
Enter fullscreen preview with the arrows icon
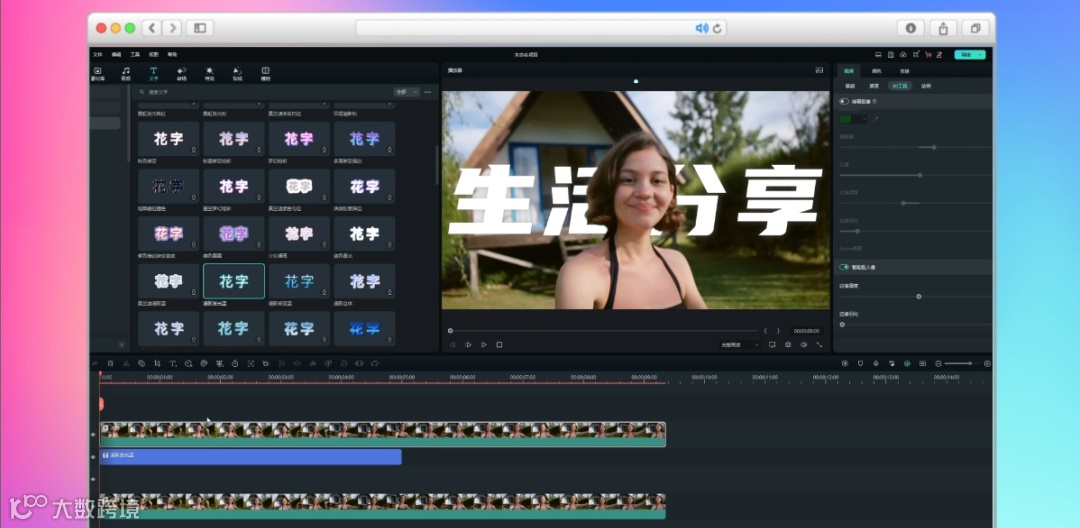click(x=820, y=344)
